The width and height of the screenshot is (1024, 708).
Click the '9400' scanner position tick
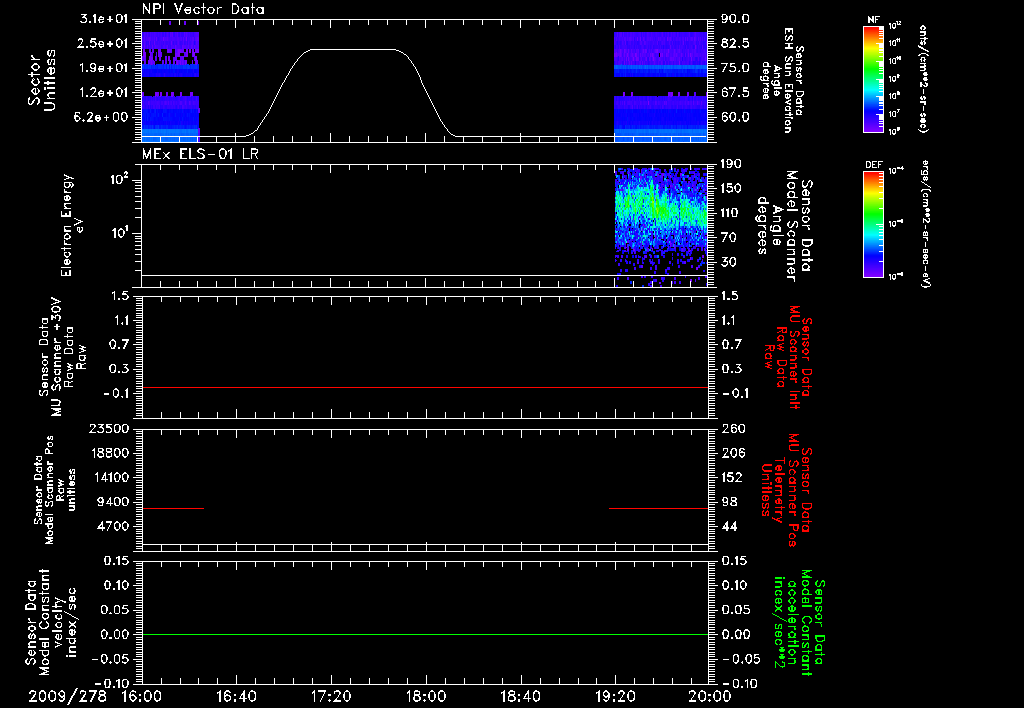coord(113,502)
